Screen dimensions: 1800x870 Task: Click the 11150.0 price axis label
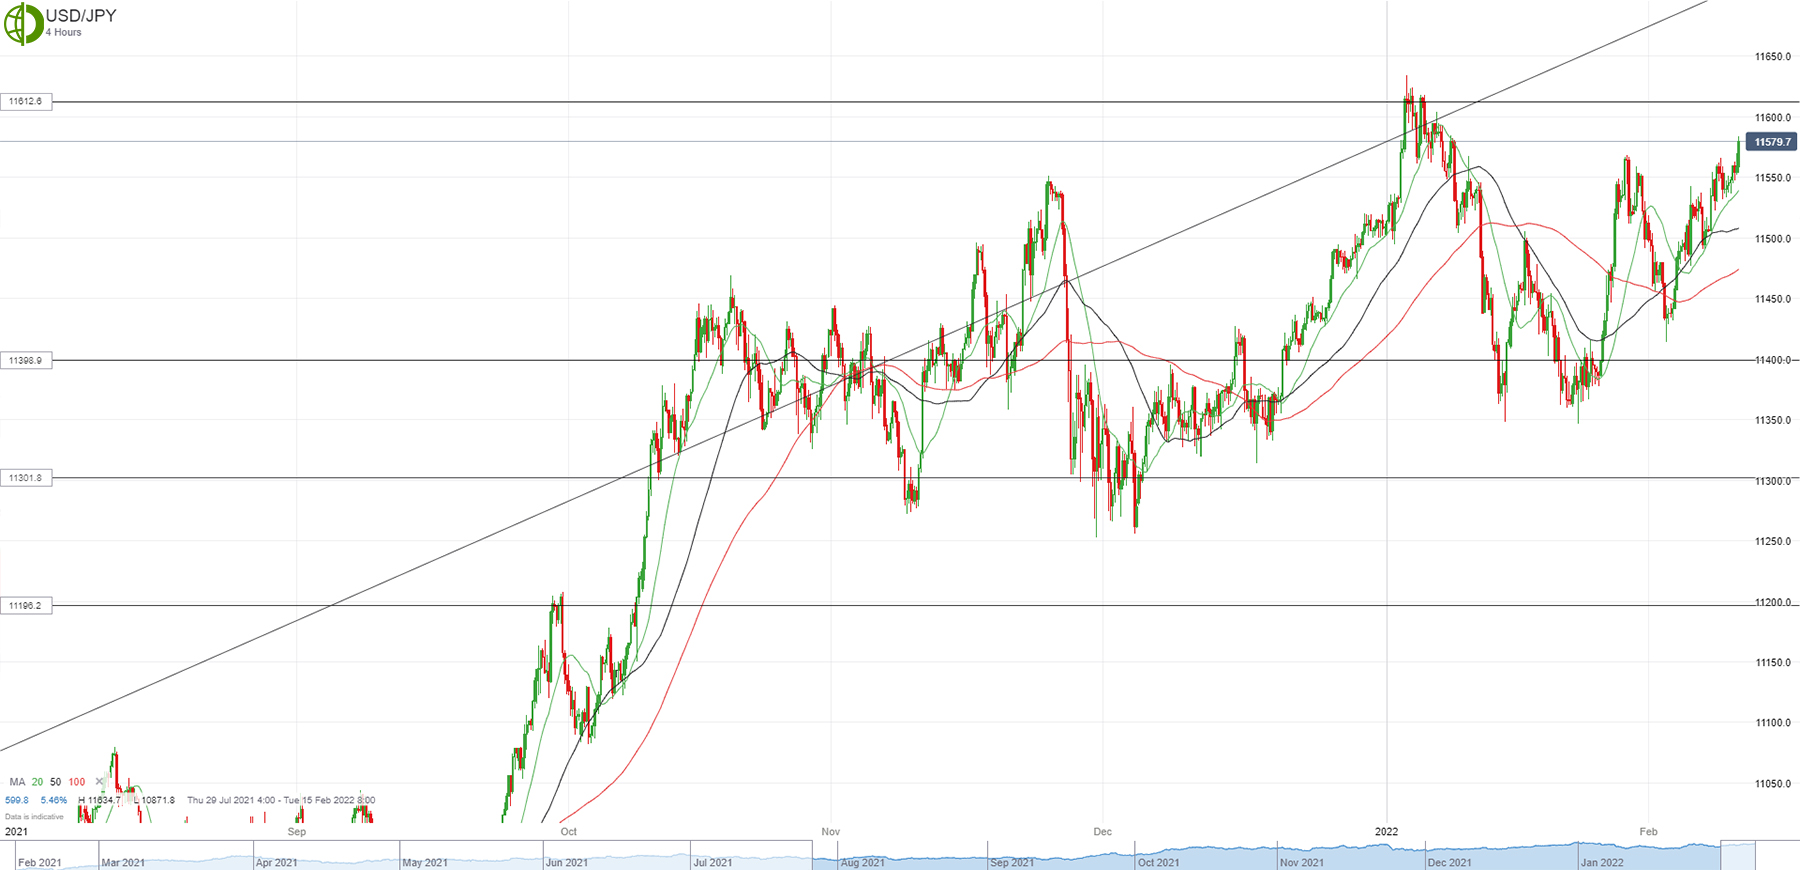point(1773,662)
